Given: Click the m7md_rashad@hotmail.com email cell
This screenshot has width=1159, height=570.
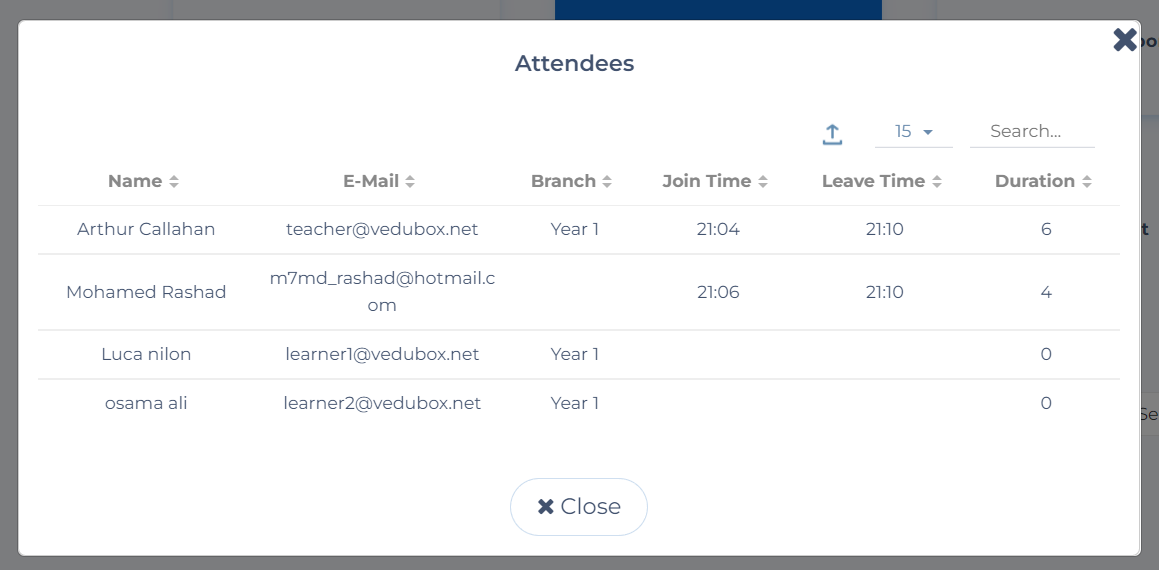Looking at the screenshot, I should (382, 292).
